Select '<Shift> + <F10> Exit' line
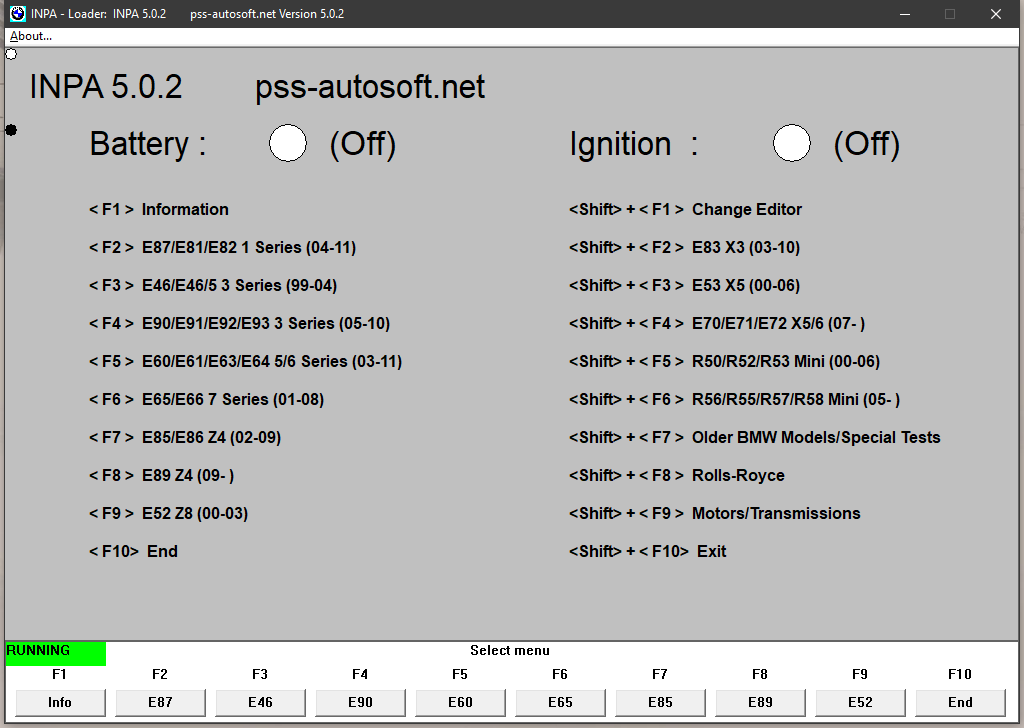Screen dimensions: 1024x728 [647, 552]
